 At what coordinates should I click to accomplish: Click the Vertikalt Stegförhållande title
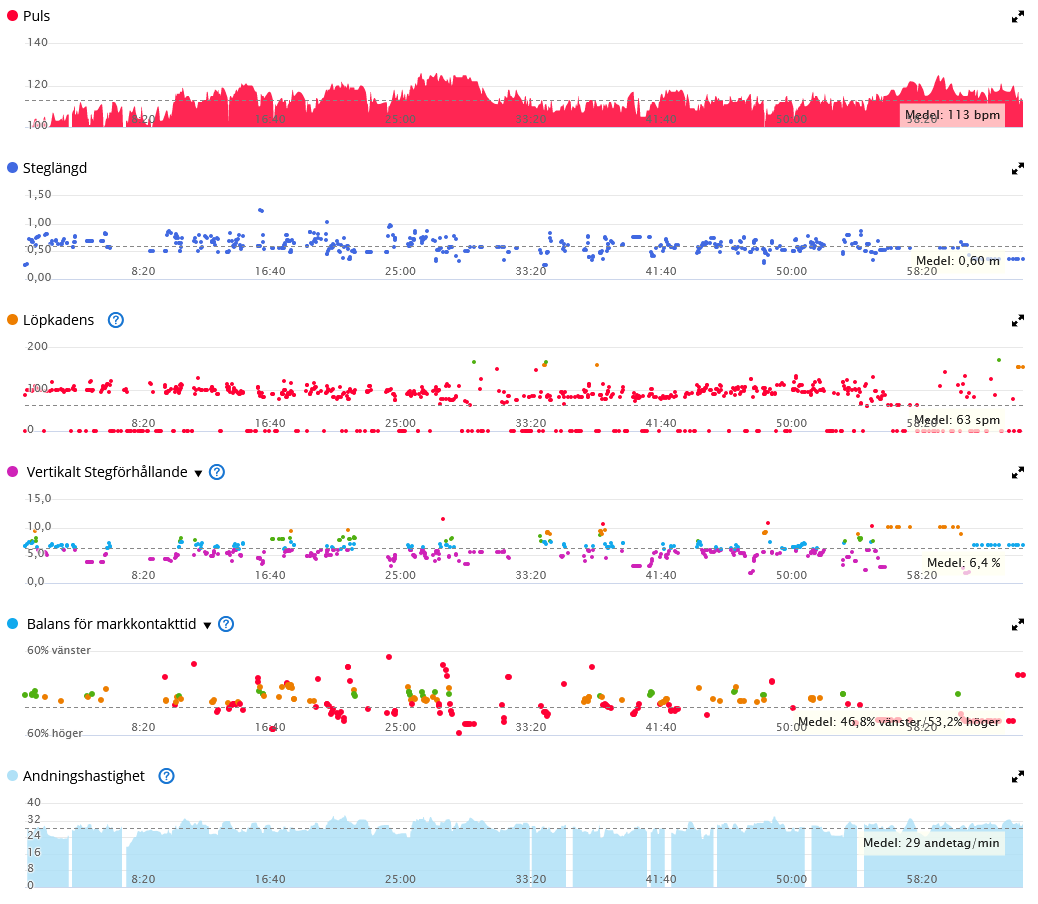[x=107, y=472]
